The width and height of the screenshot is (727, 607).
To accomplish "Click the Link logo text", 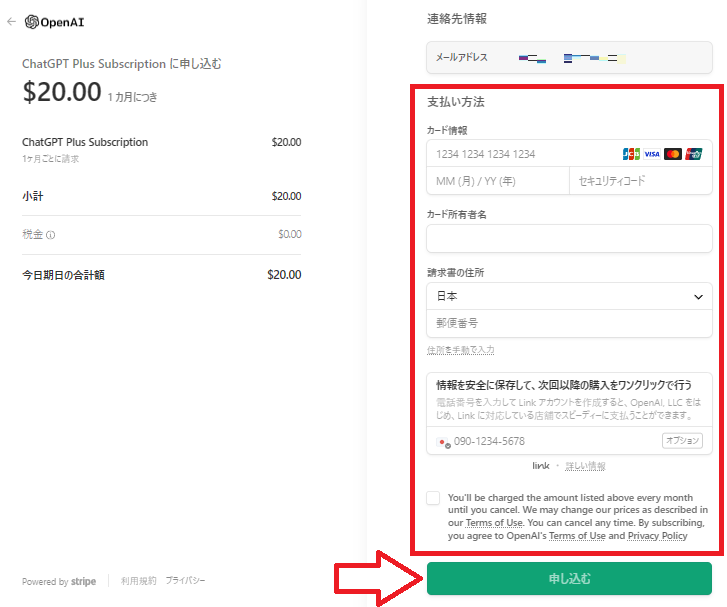I will (x=541, y=466).
